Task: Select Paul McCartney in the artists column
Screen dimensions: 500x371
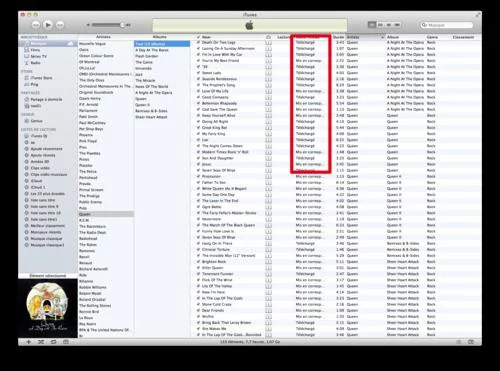Action: click(92, 123)
